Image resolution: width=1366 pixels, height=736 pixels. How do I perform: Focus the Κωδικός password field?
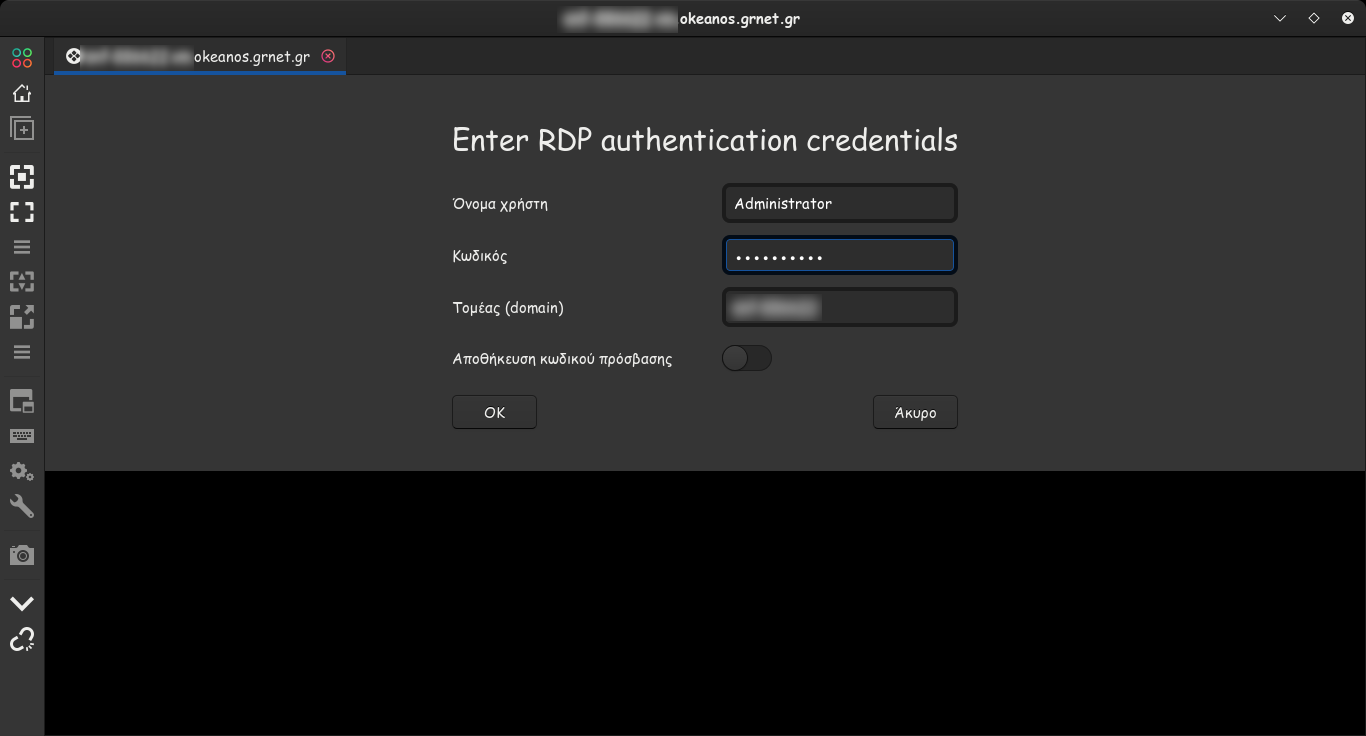click(x=840, y=255)
